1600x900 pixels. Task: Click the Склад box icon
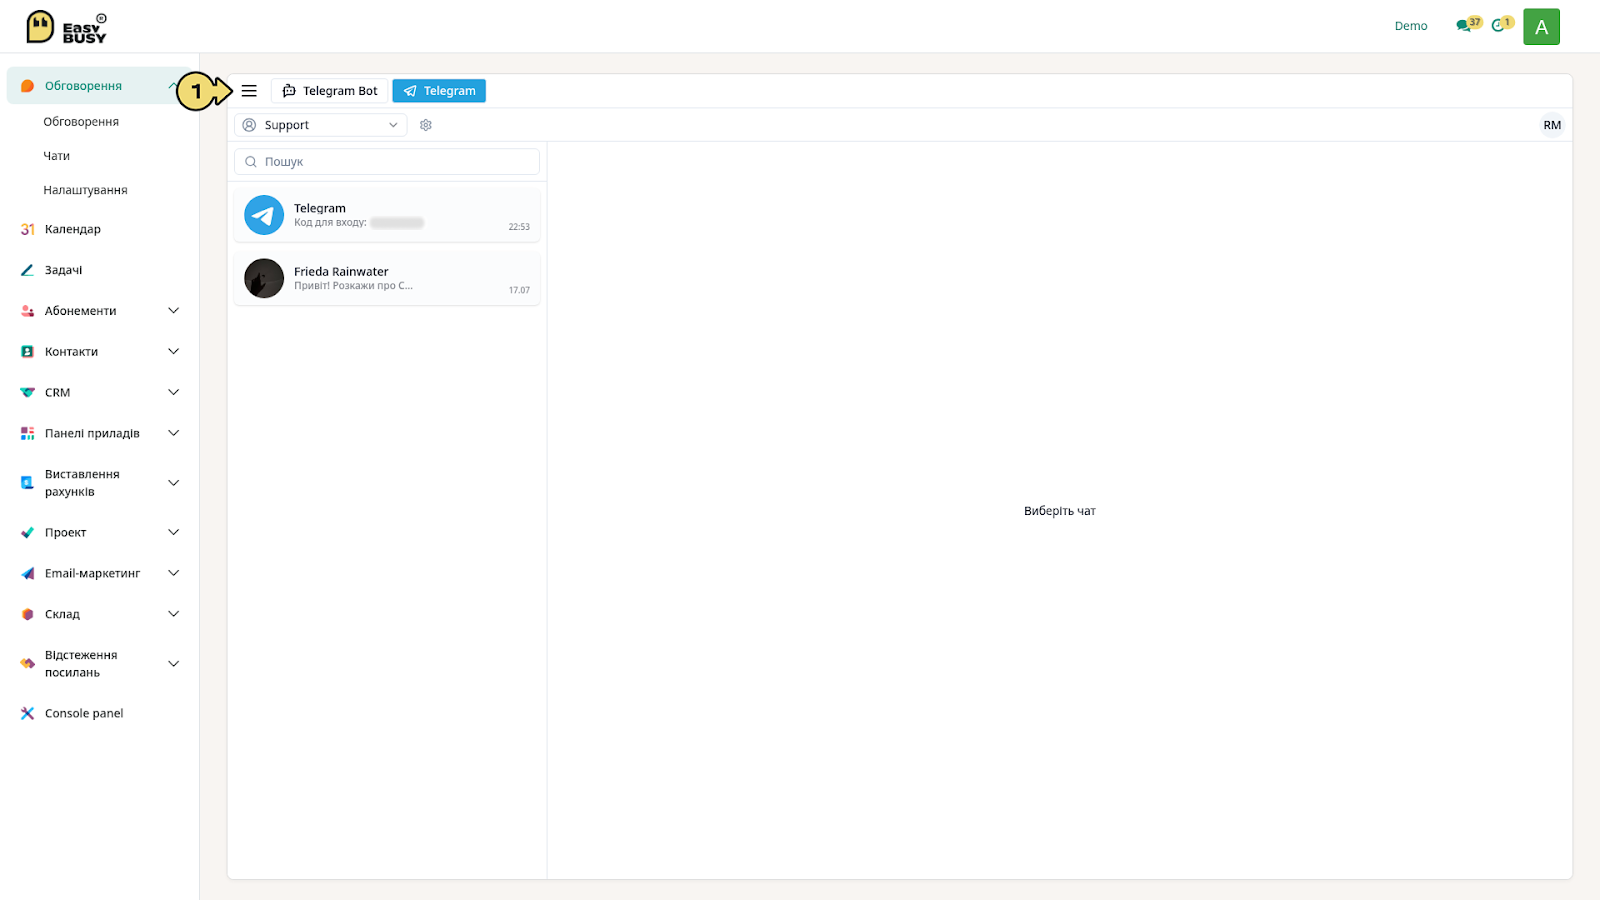point(28,615)
